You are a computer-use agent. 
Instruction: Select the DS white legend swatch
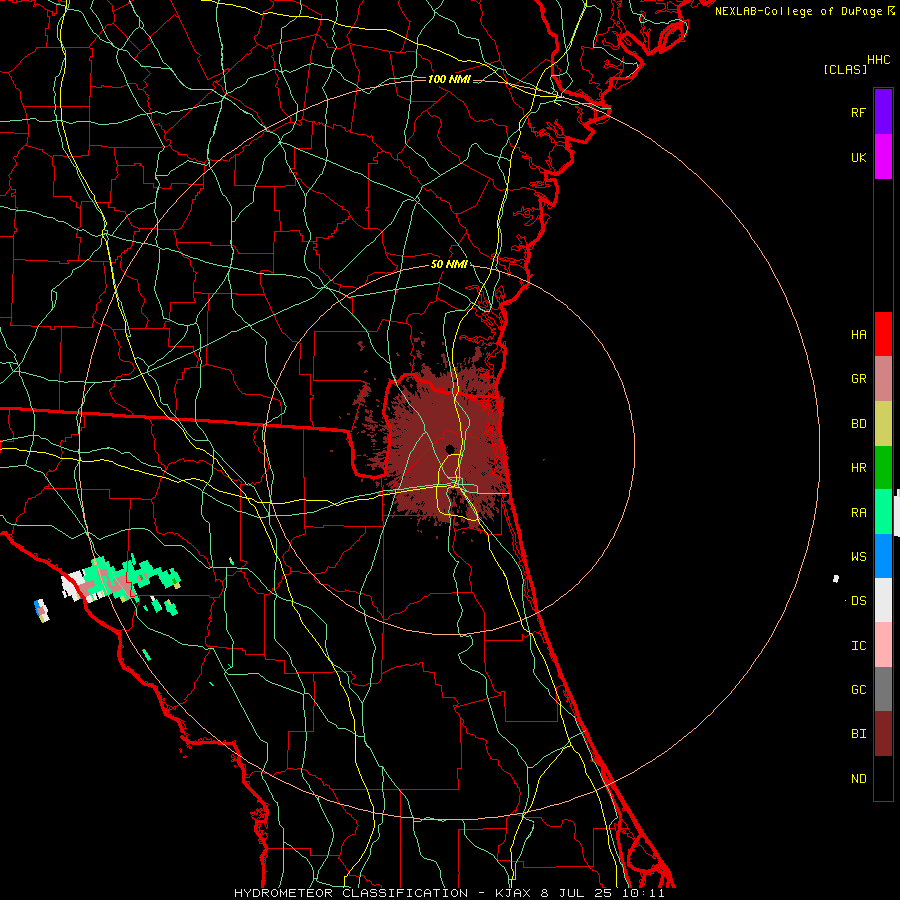(883, 600)
